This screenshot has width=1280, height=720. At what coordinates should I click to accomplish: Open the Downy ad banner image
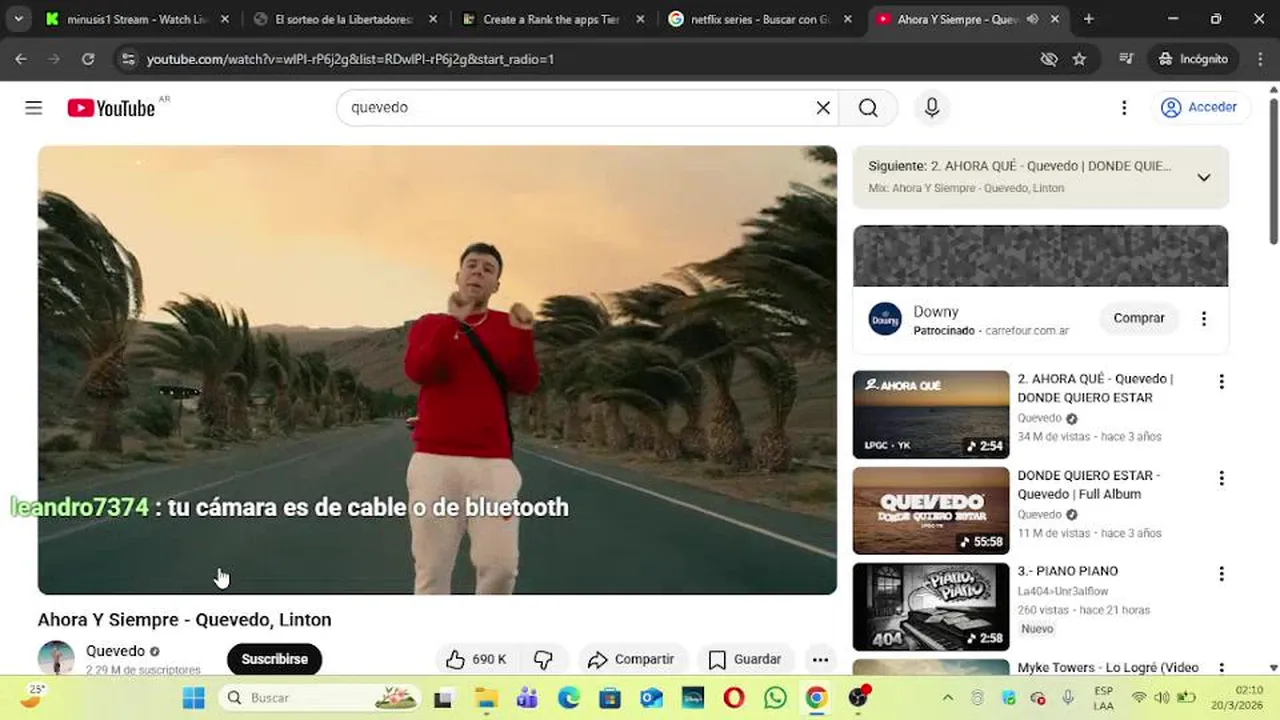point(1040,256)
